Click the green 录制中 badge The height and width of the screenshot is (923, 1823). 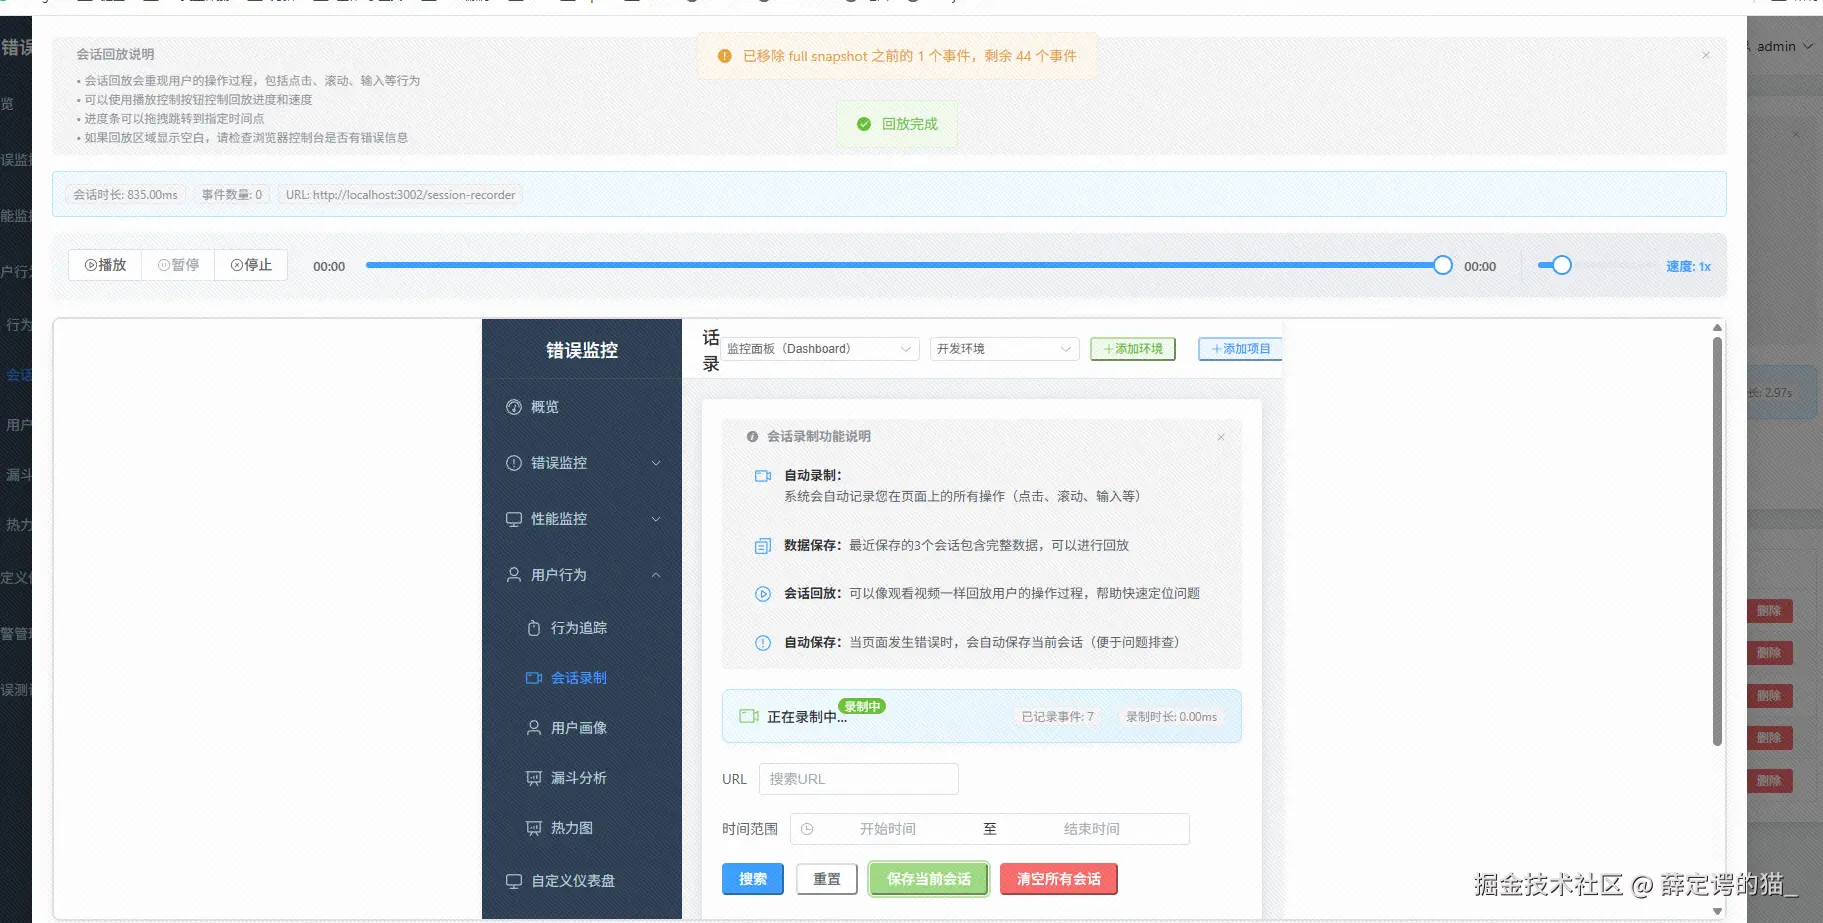[x=862, y=706]
